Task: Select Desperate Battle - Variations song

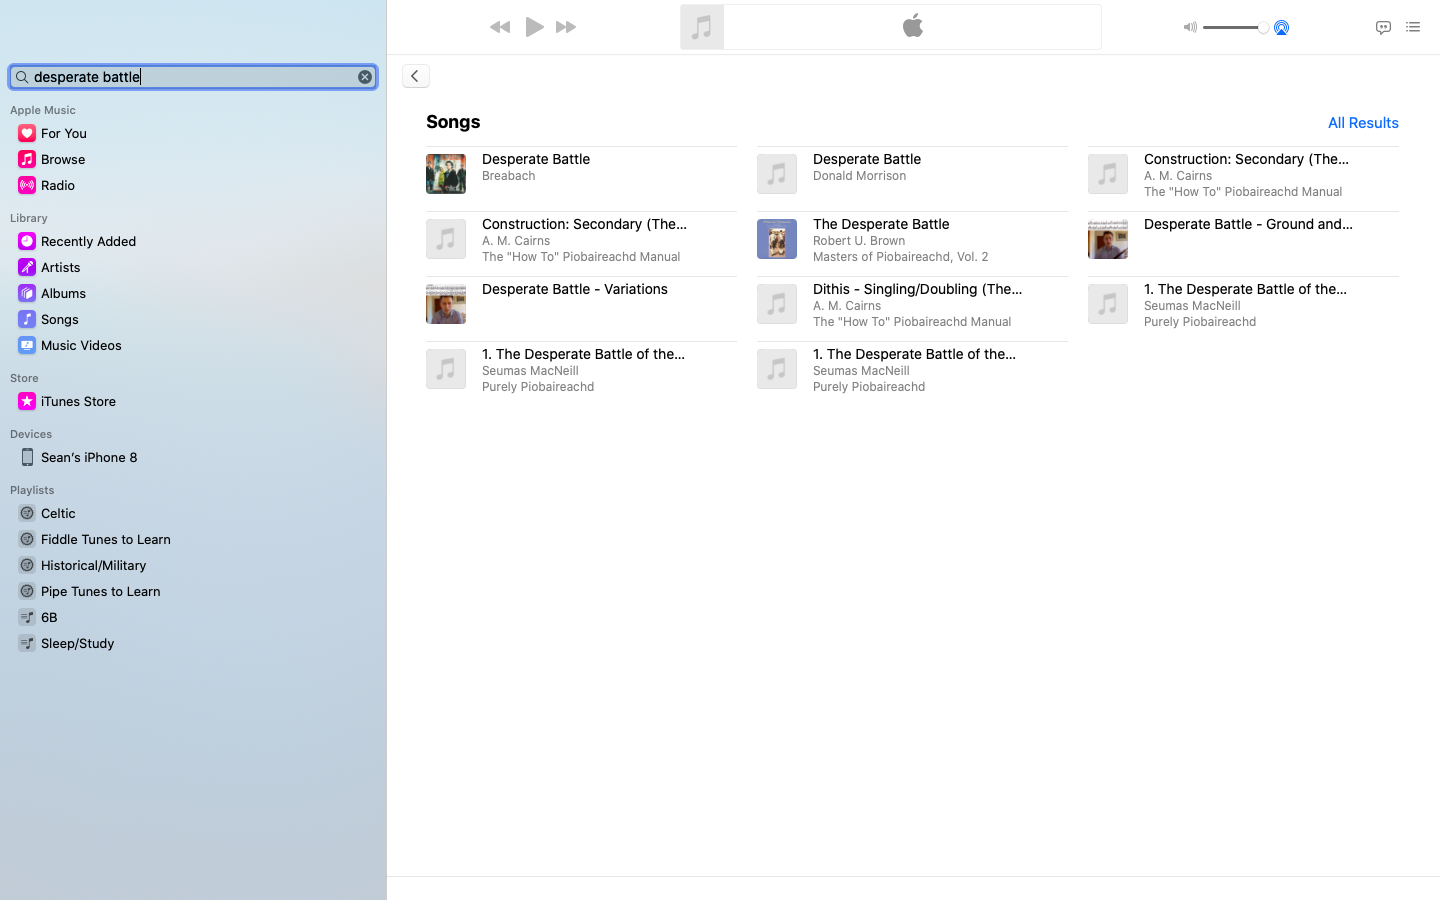Action: point(581,304)
